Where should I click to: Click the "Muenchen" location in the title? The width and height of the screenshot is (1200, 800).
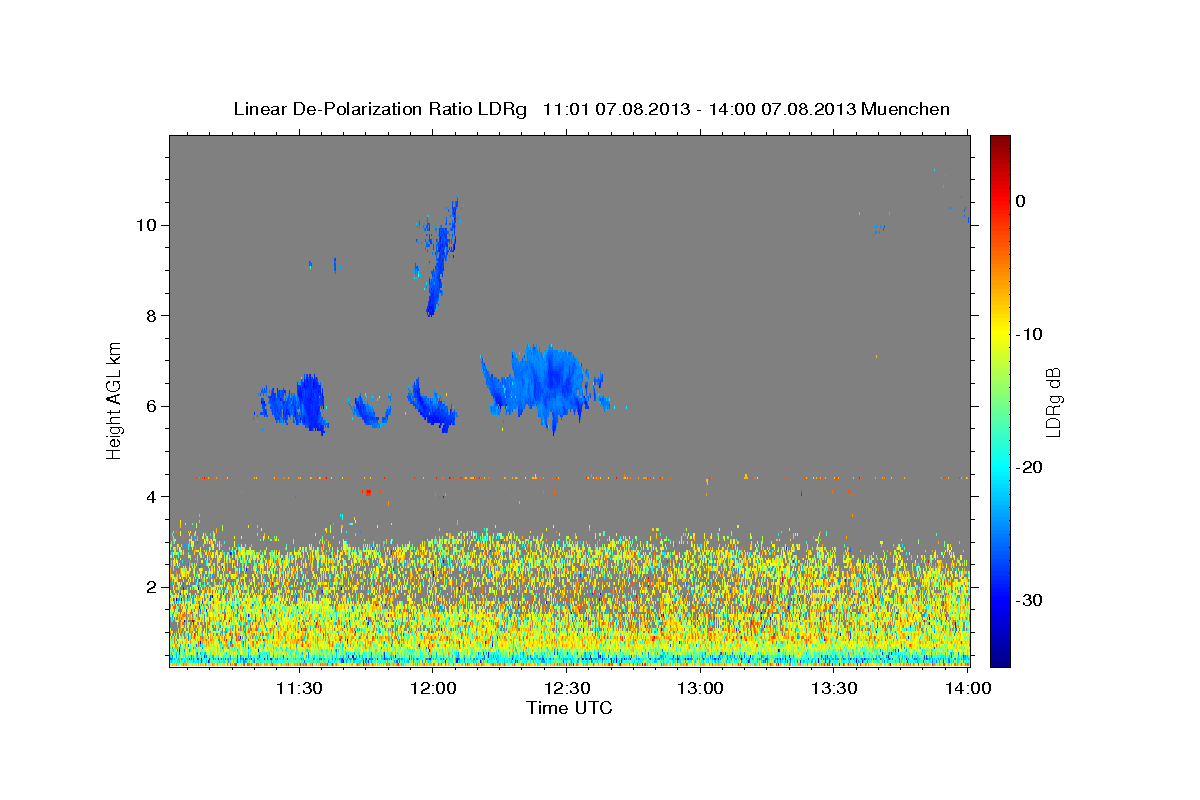pos(905,109)
